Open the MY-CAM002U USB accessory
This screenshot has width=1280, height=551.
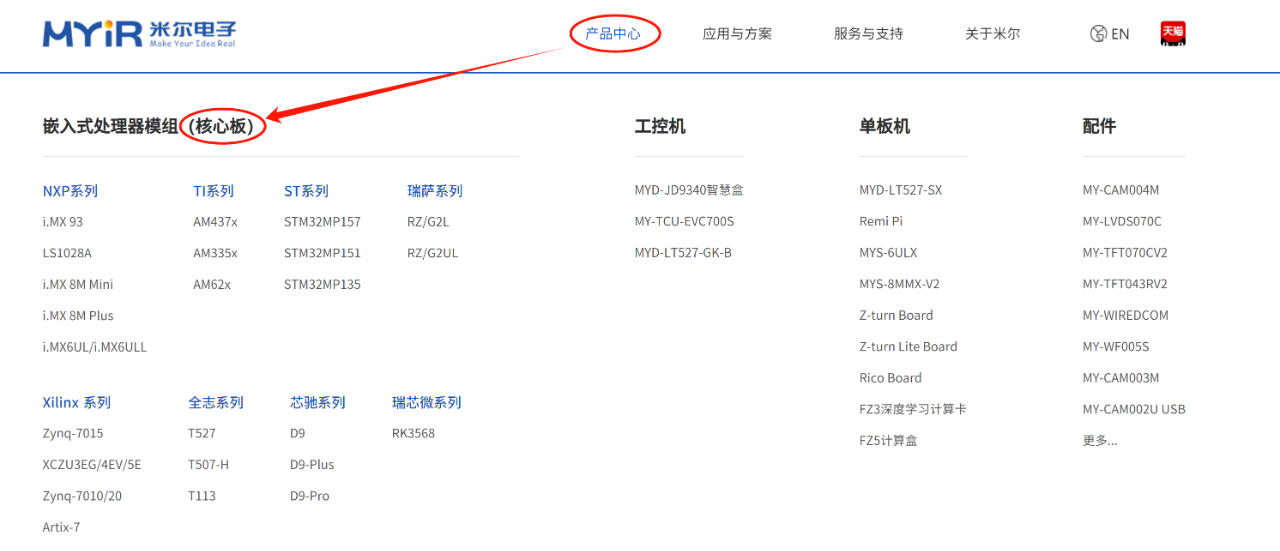[1133, 409]
